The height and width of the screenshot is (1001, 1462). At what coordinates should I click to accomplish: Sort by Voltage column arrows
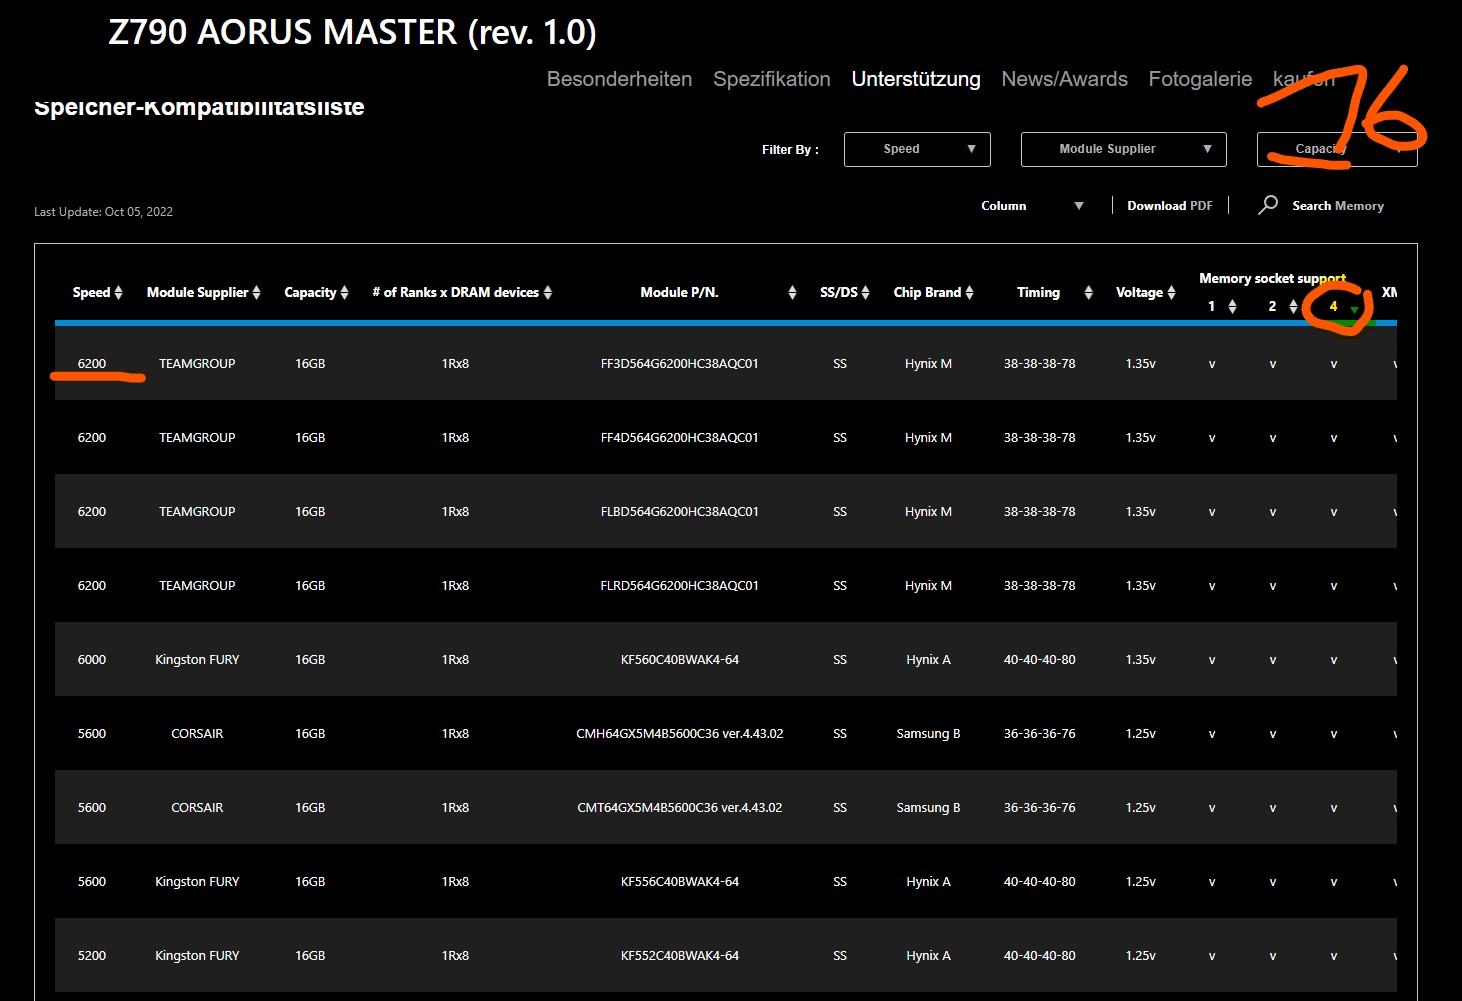pyautogui.click(x=1171, y=293)
